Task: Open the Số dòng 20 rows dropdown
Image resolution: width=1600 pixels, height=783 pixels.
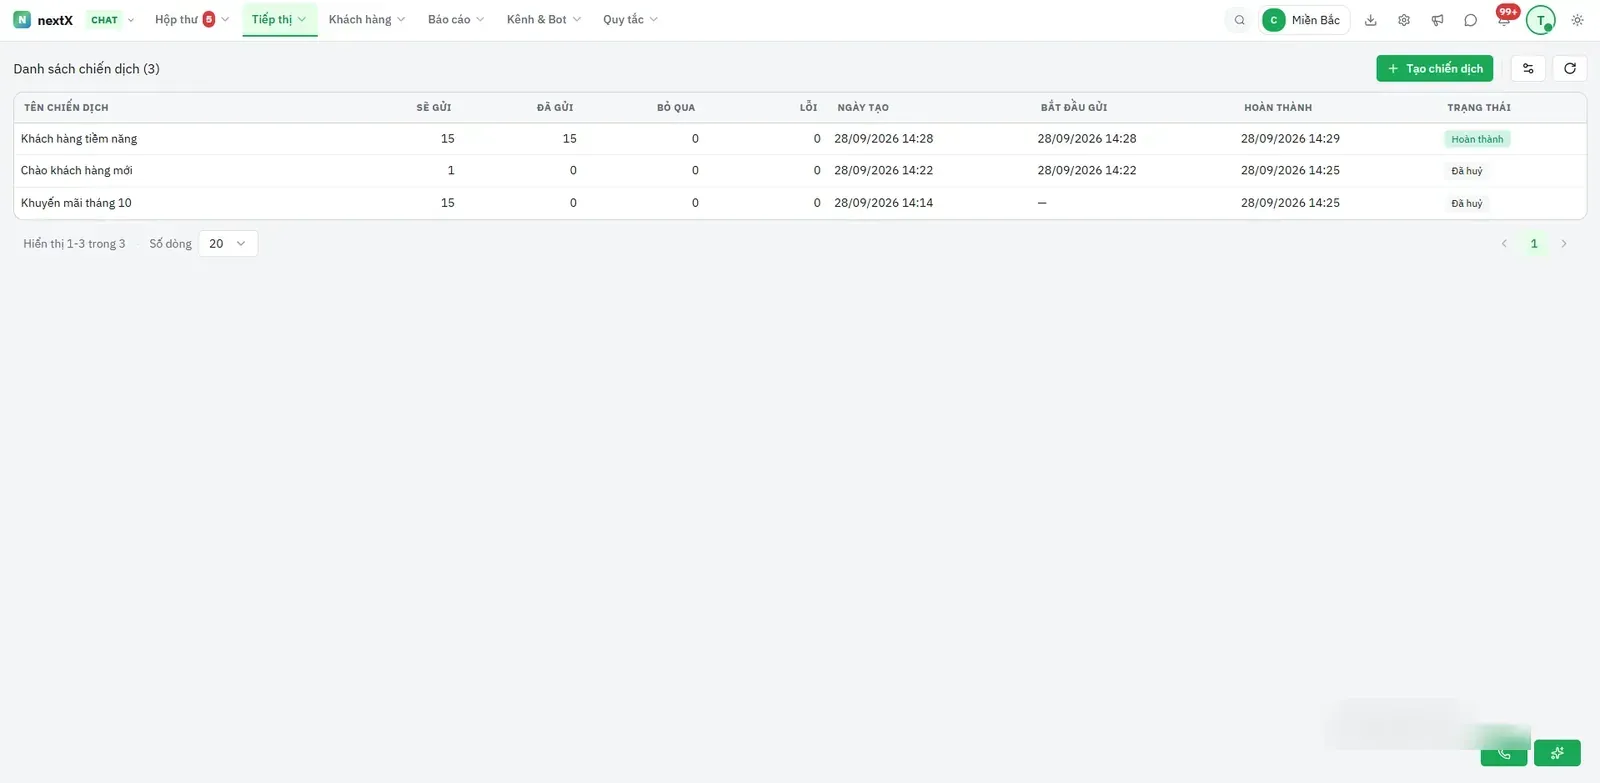Action: pos(228,244)
